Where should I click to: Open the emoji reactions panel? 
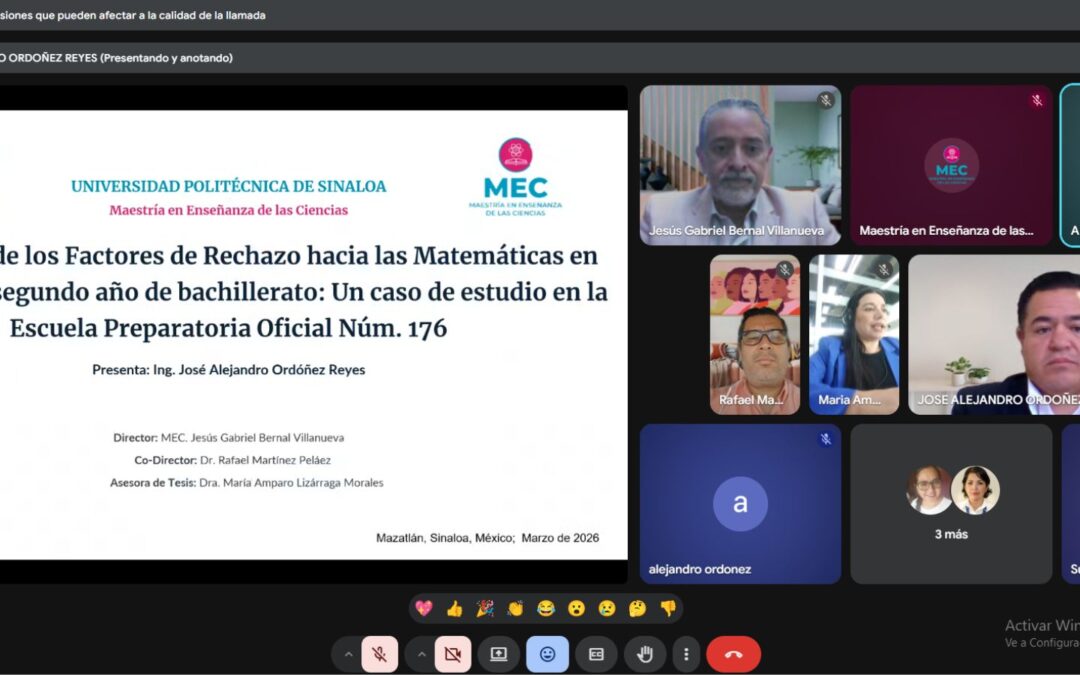pyautogui.click(x=548, y=654)
